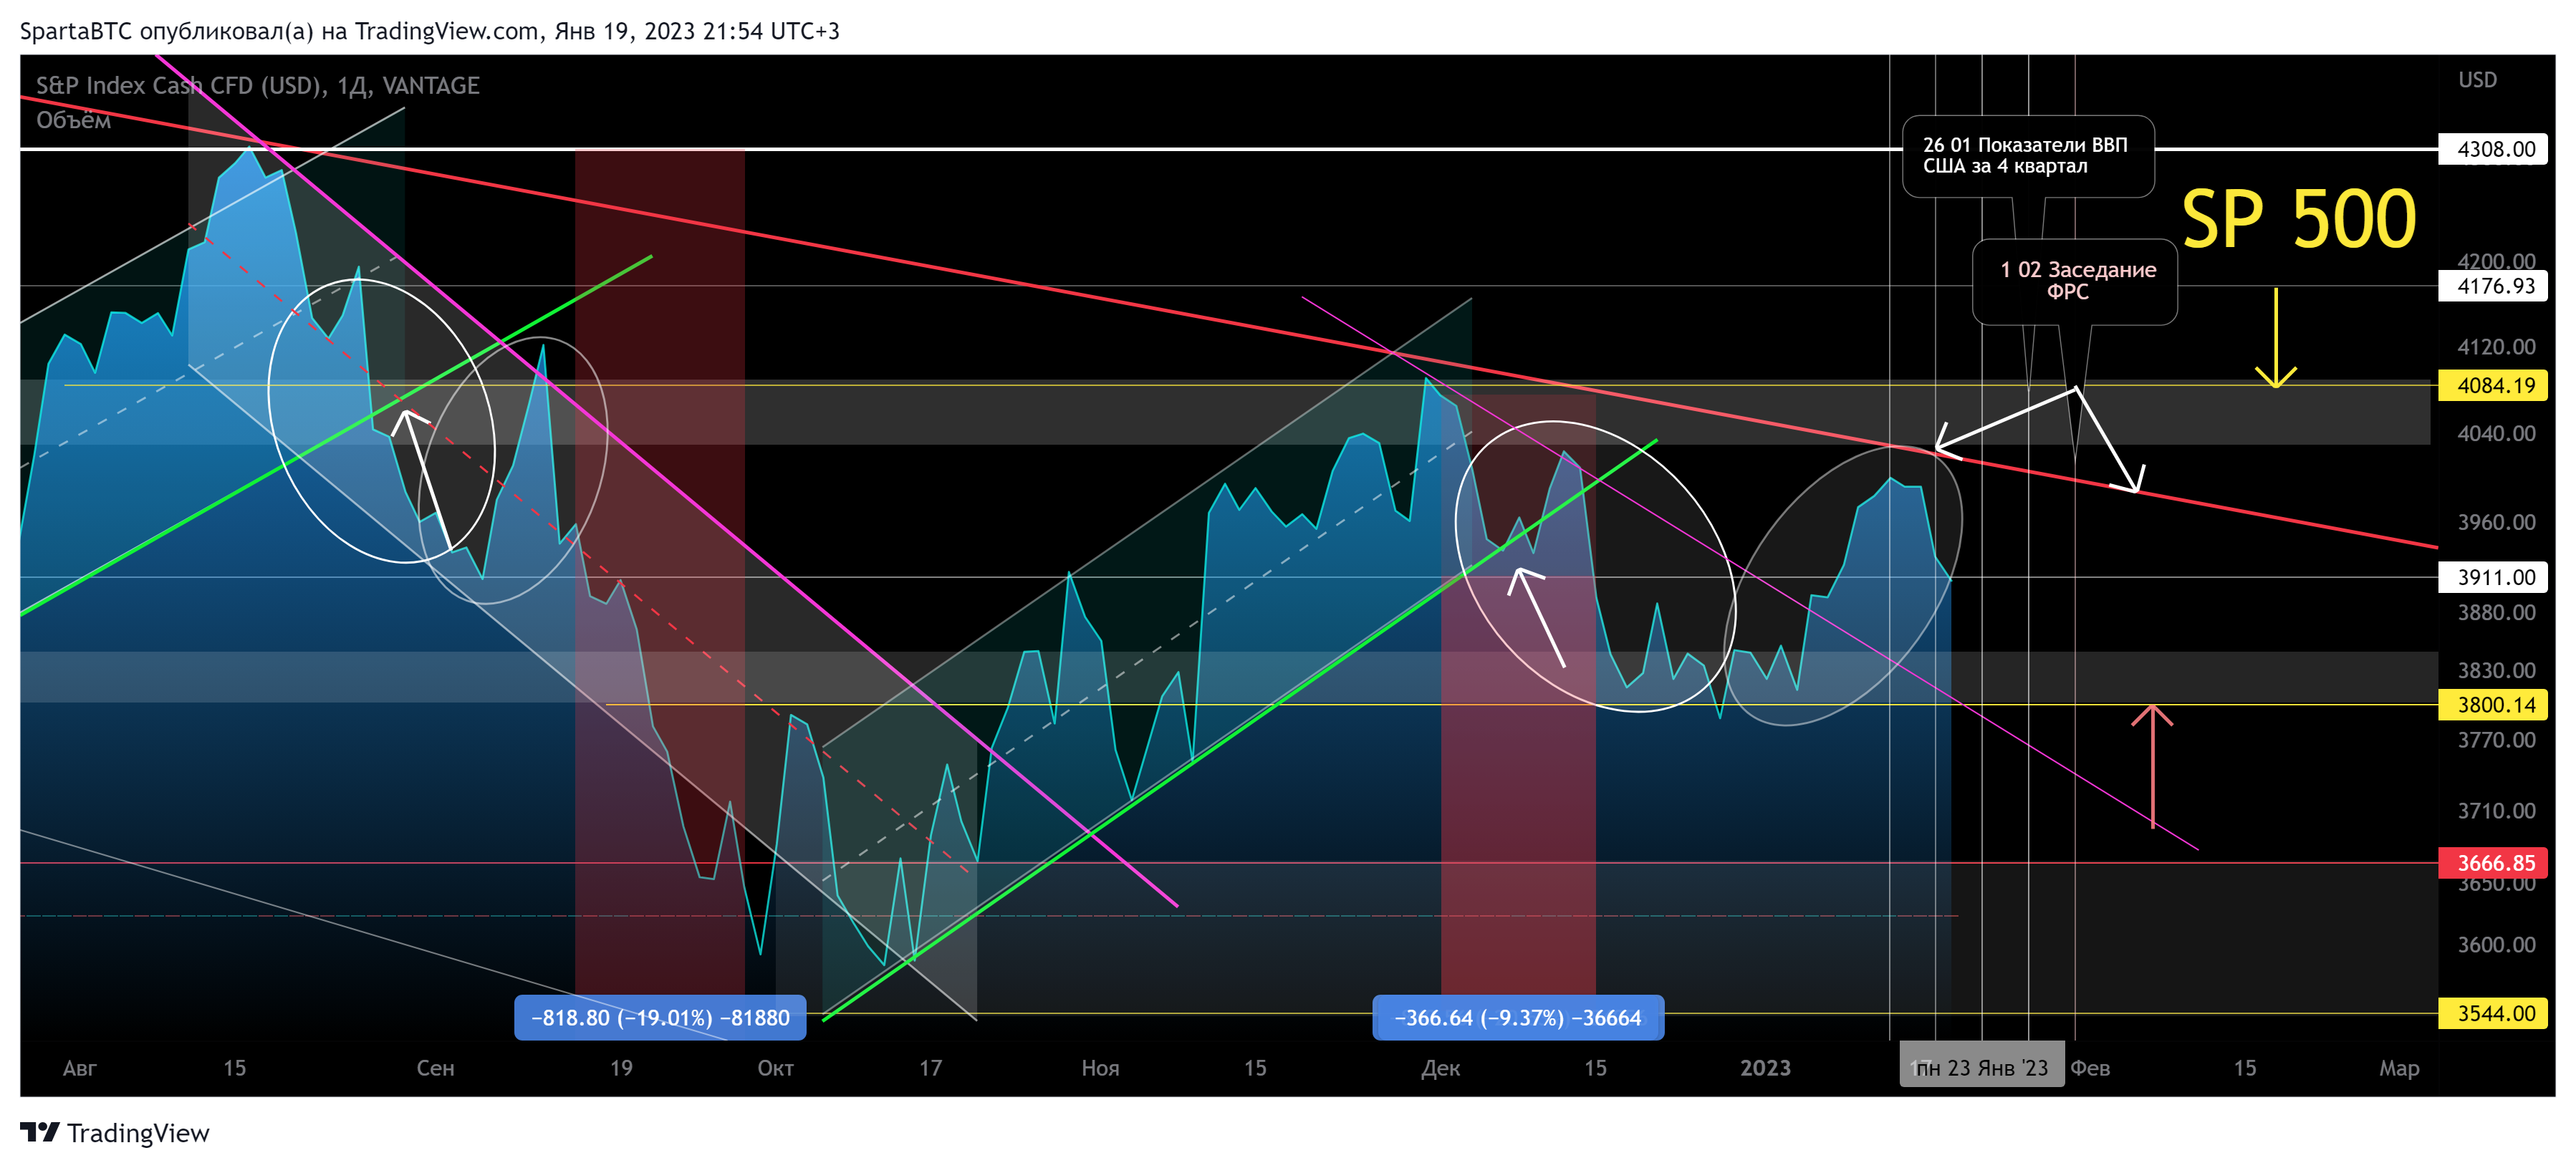The image size is (2576, 1168).
Task: Click the 4120.00 price scale value
Action: pos(2496,347)
